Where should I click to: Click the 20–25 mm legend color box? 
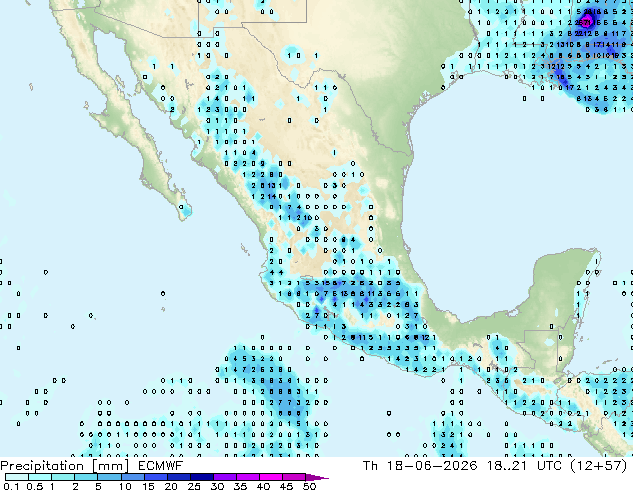(178, 477)
